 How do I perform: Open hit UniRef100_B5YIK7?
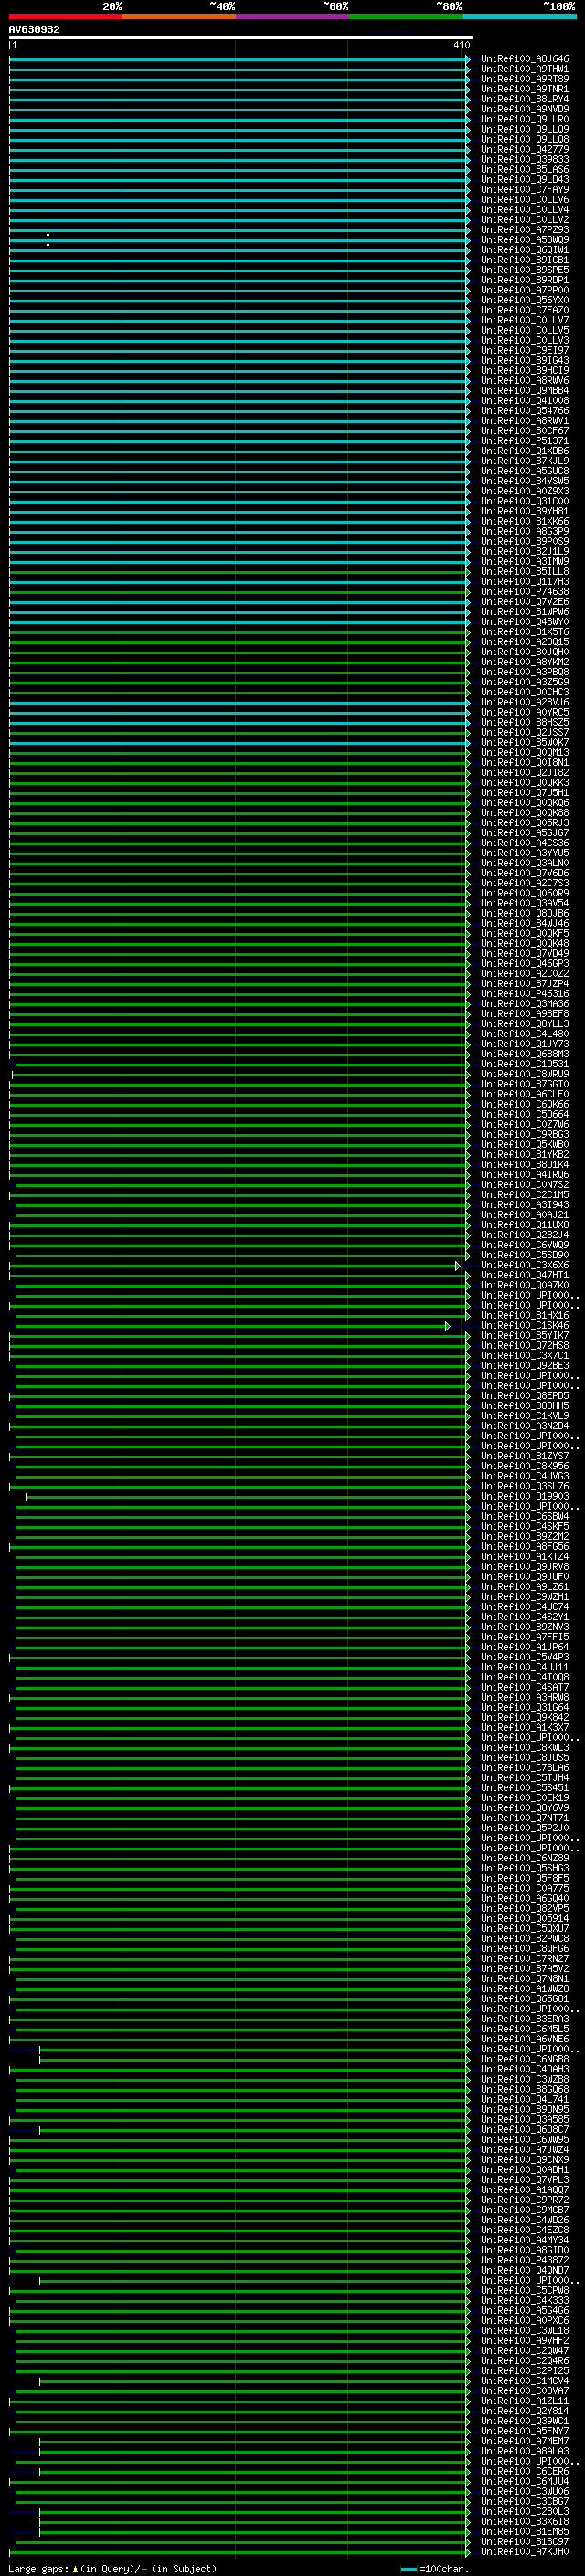point(525,1336)
